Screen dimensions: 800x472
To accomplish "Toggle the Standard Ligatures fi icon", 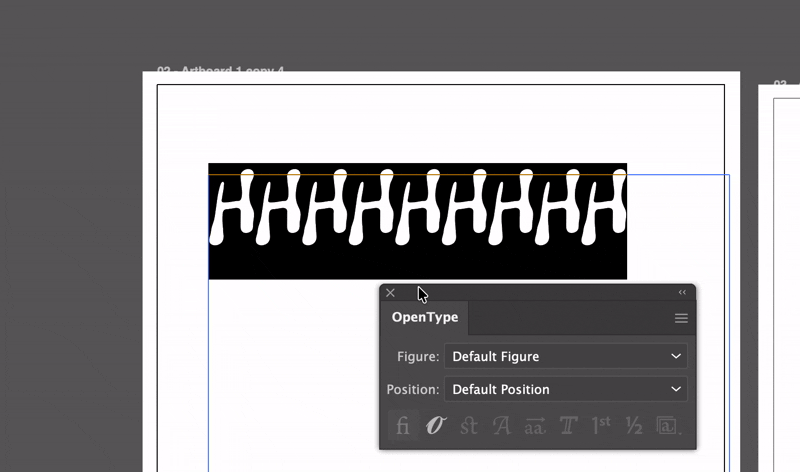I will [403, 425].
